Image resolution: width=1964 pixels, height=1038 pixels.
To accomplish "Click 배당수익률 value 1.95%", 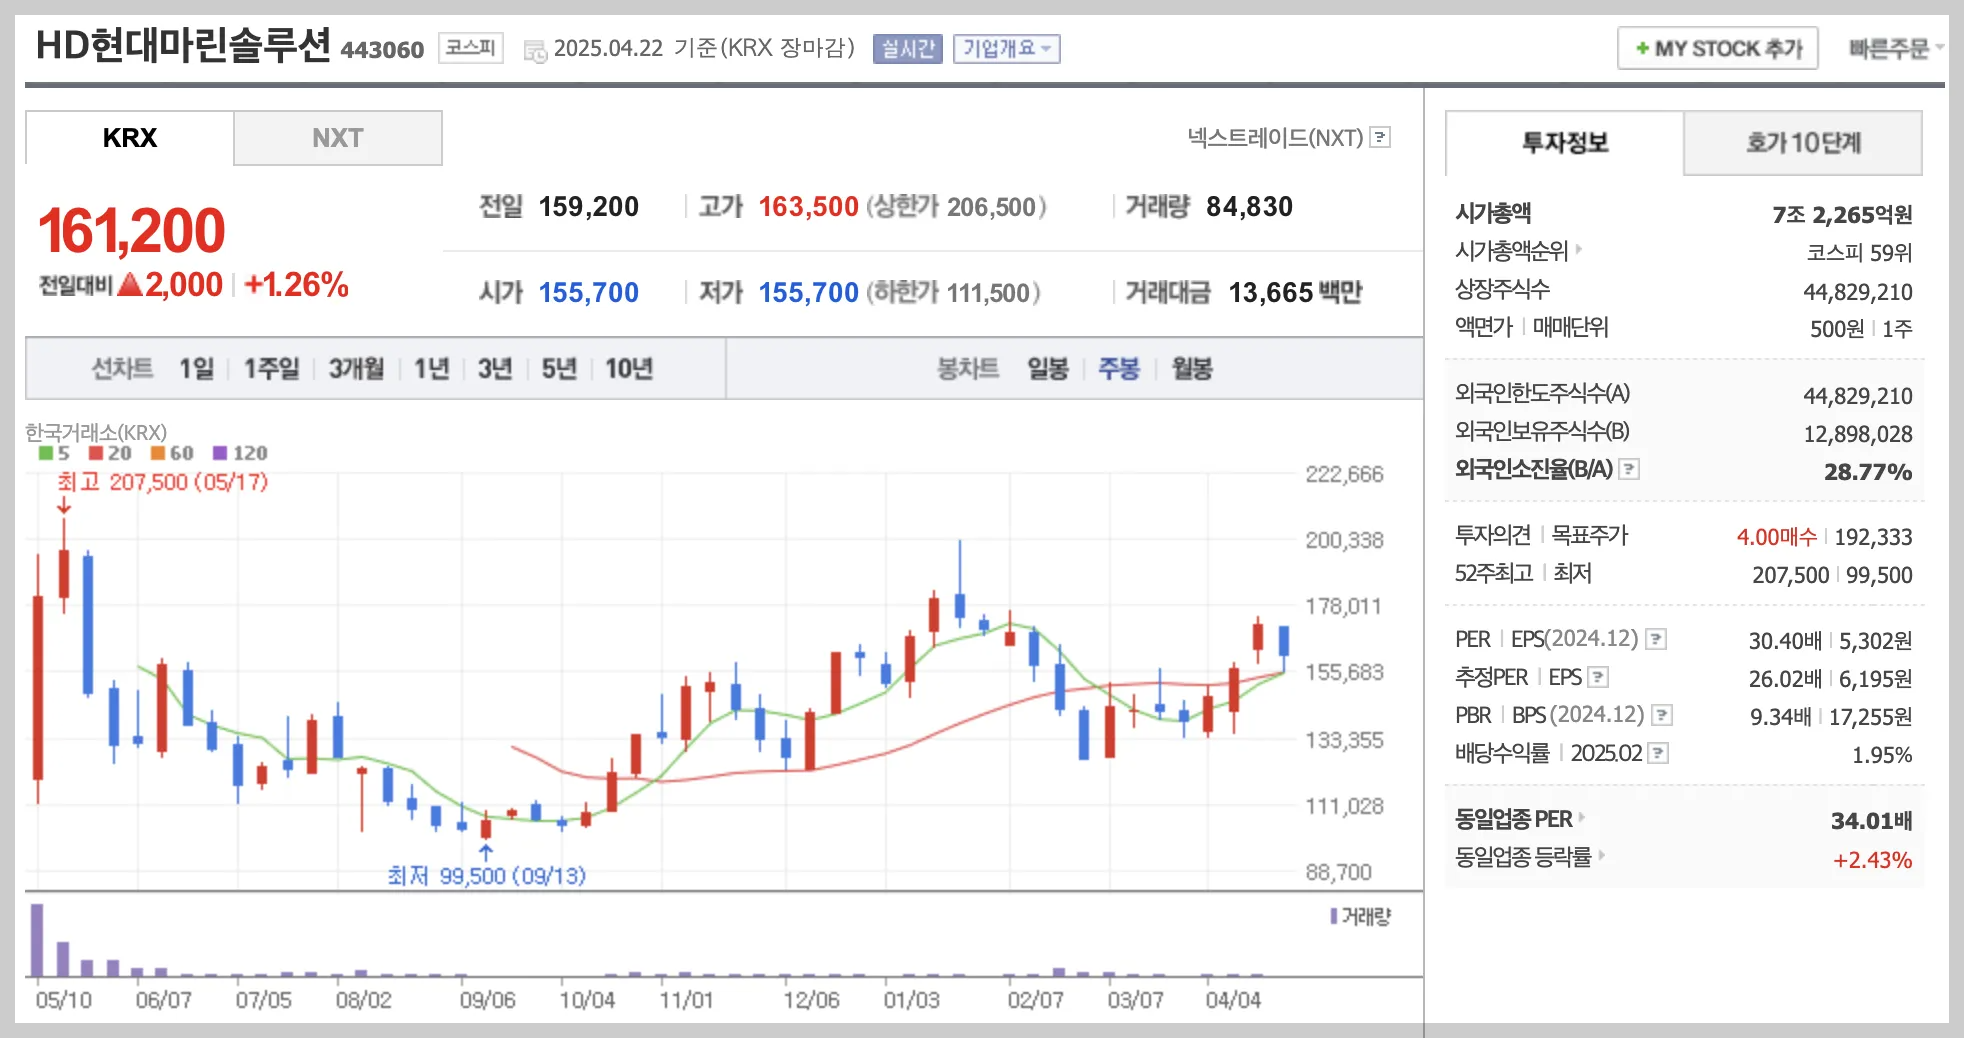I will (x=1881, y=755).
